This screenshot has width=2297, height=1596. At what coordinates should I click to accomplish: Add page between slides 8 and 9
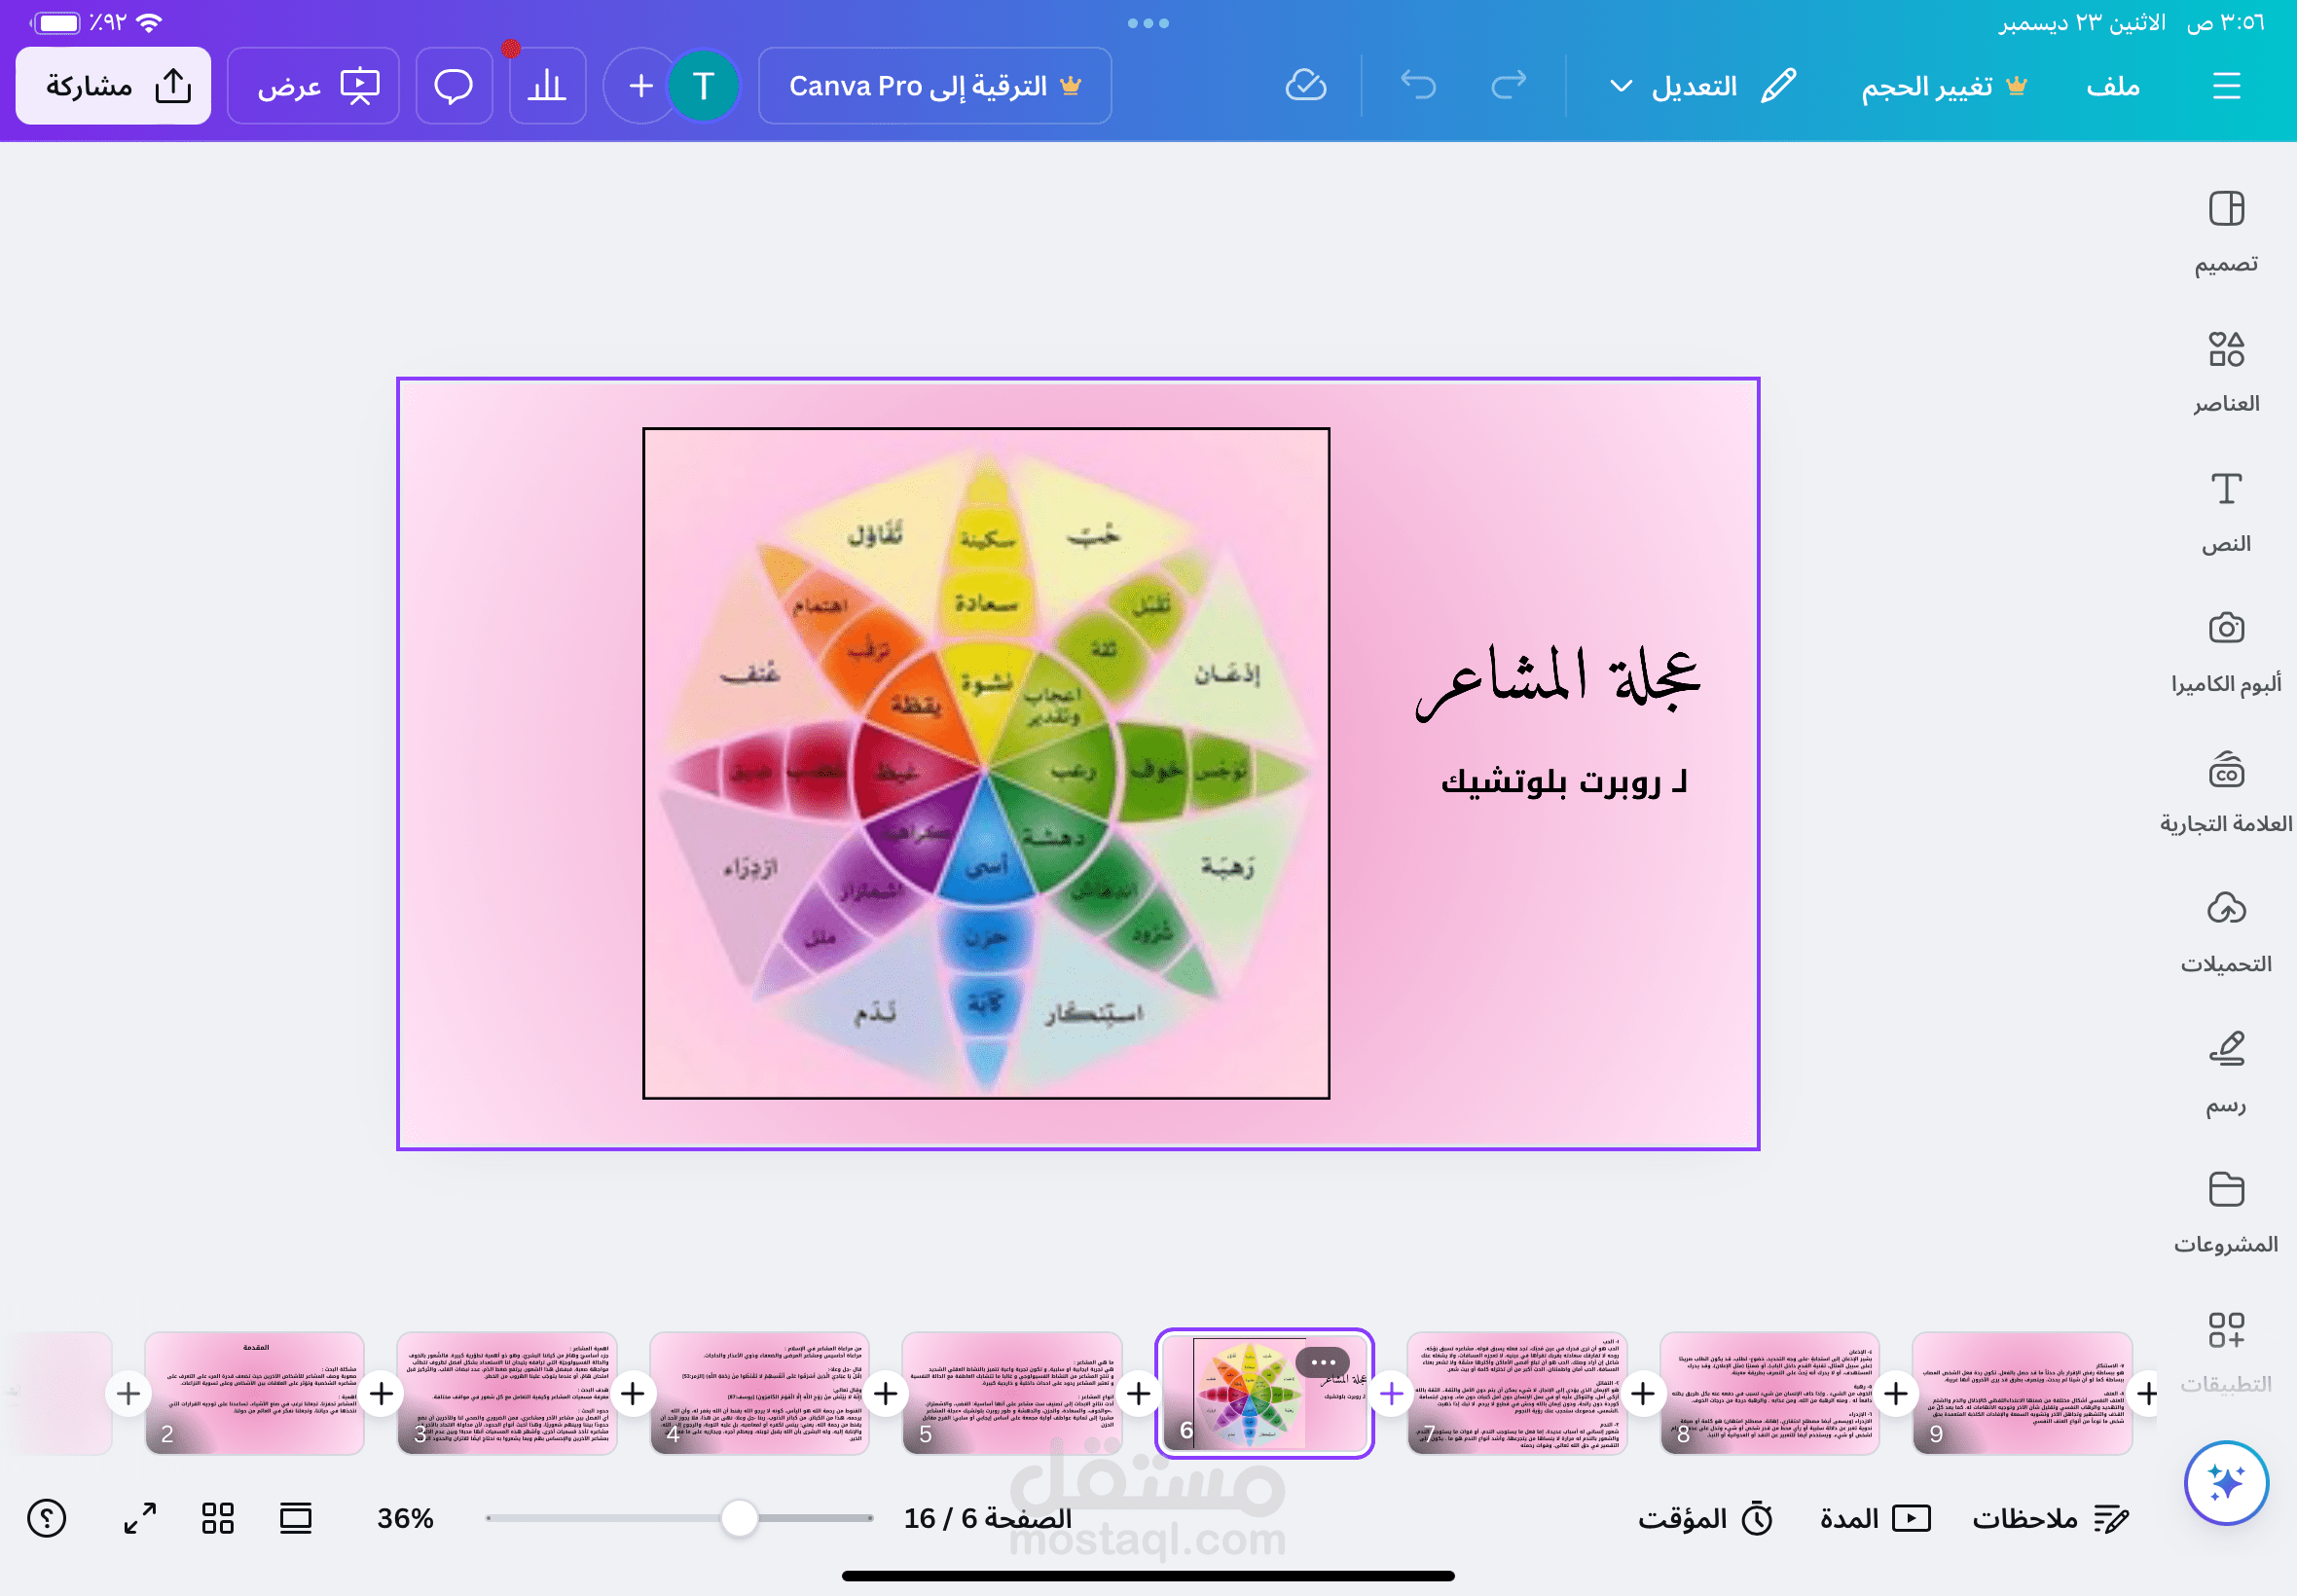pyautogui.click(x=1896, y=1393)
